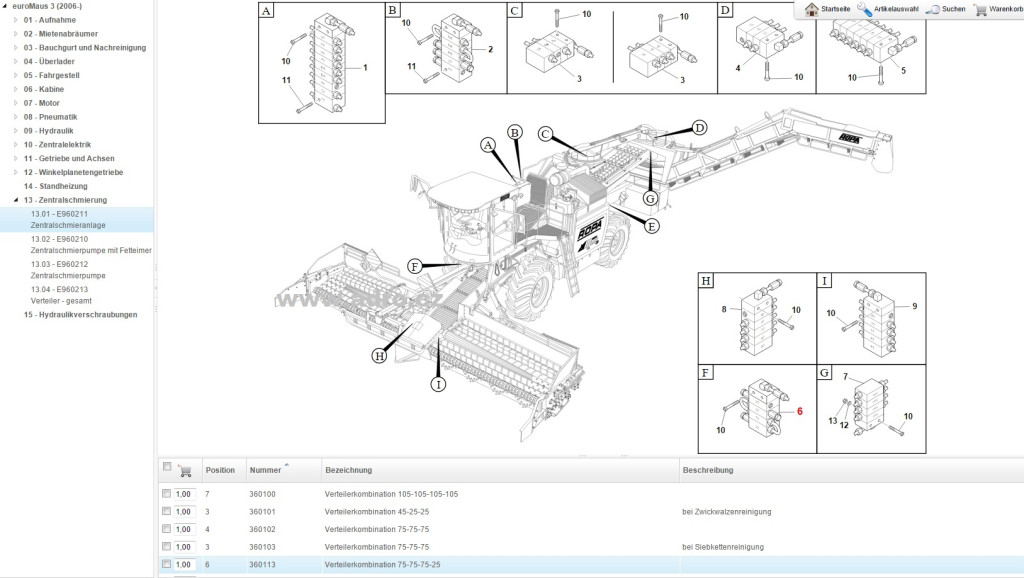Click callout F on machine diagram

point(414,266)
